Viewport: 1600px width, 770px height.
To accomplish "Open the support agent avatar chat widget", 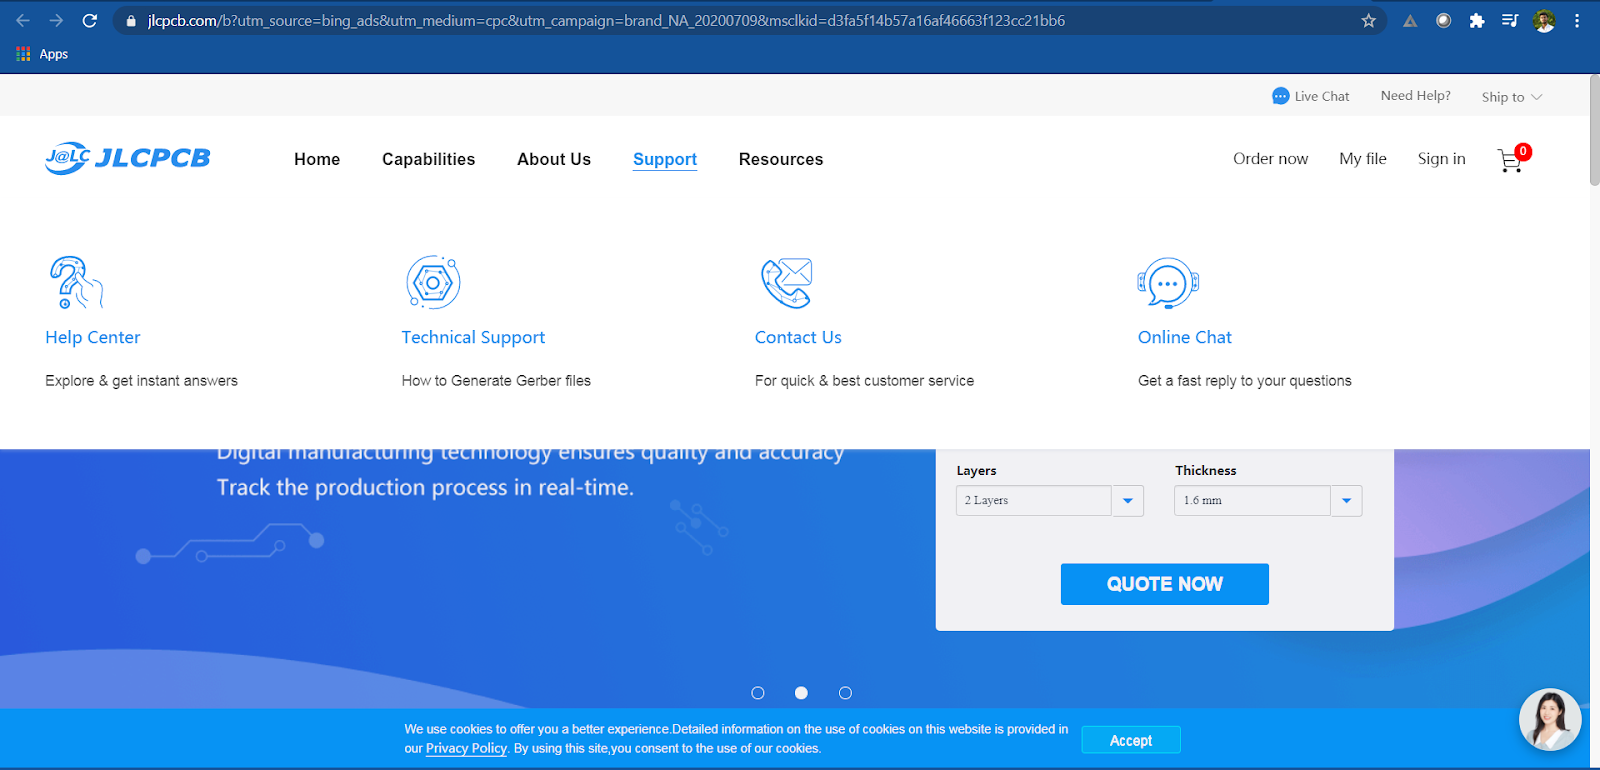I will tap(1549, 719).
